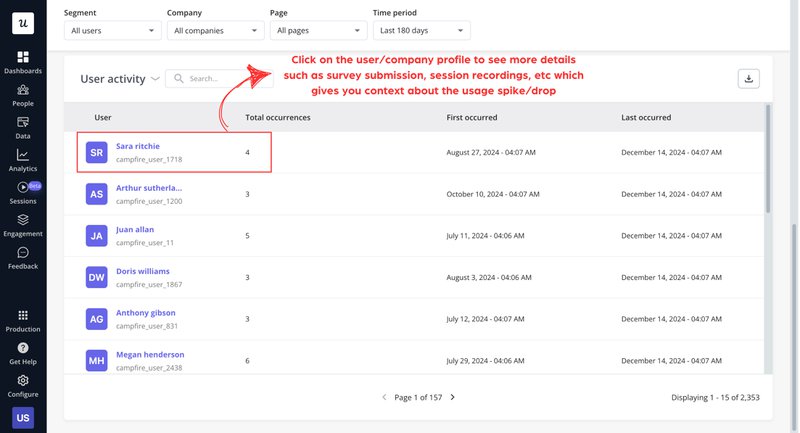Open the Page dropdown showing All pages
Image resolution: width=800 pixels, height=433 pixels.
[x=319, y=31]
